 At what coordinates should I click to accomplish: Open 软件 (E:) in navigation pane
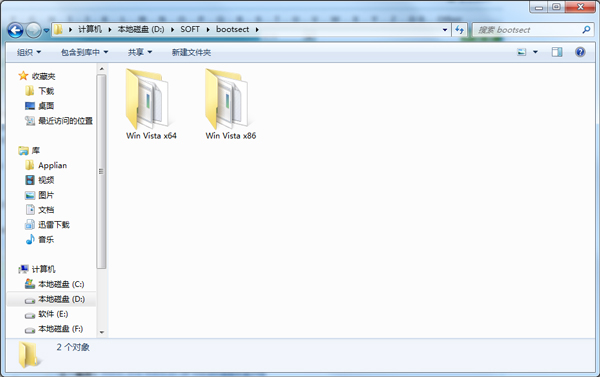point(53,314)
